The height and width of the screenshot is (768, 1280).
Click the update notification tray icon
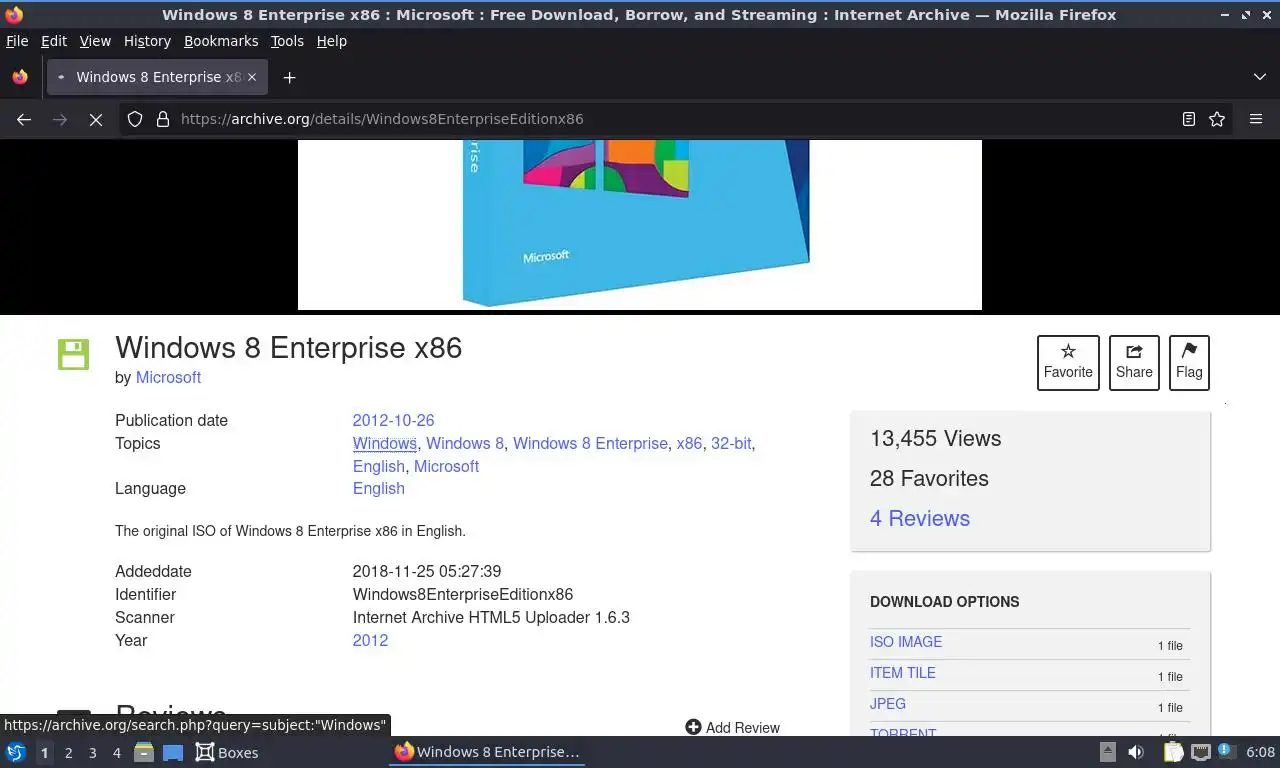click(1225, 752)
